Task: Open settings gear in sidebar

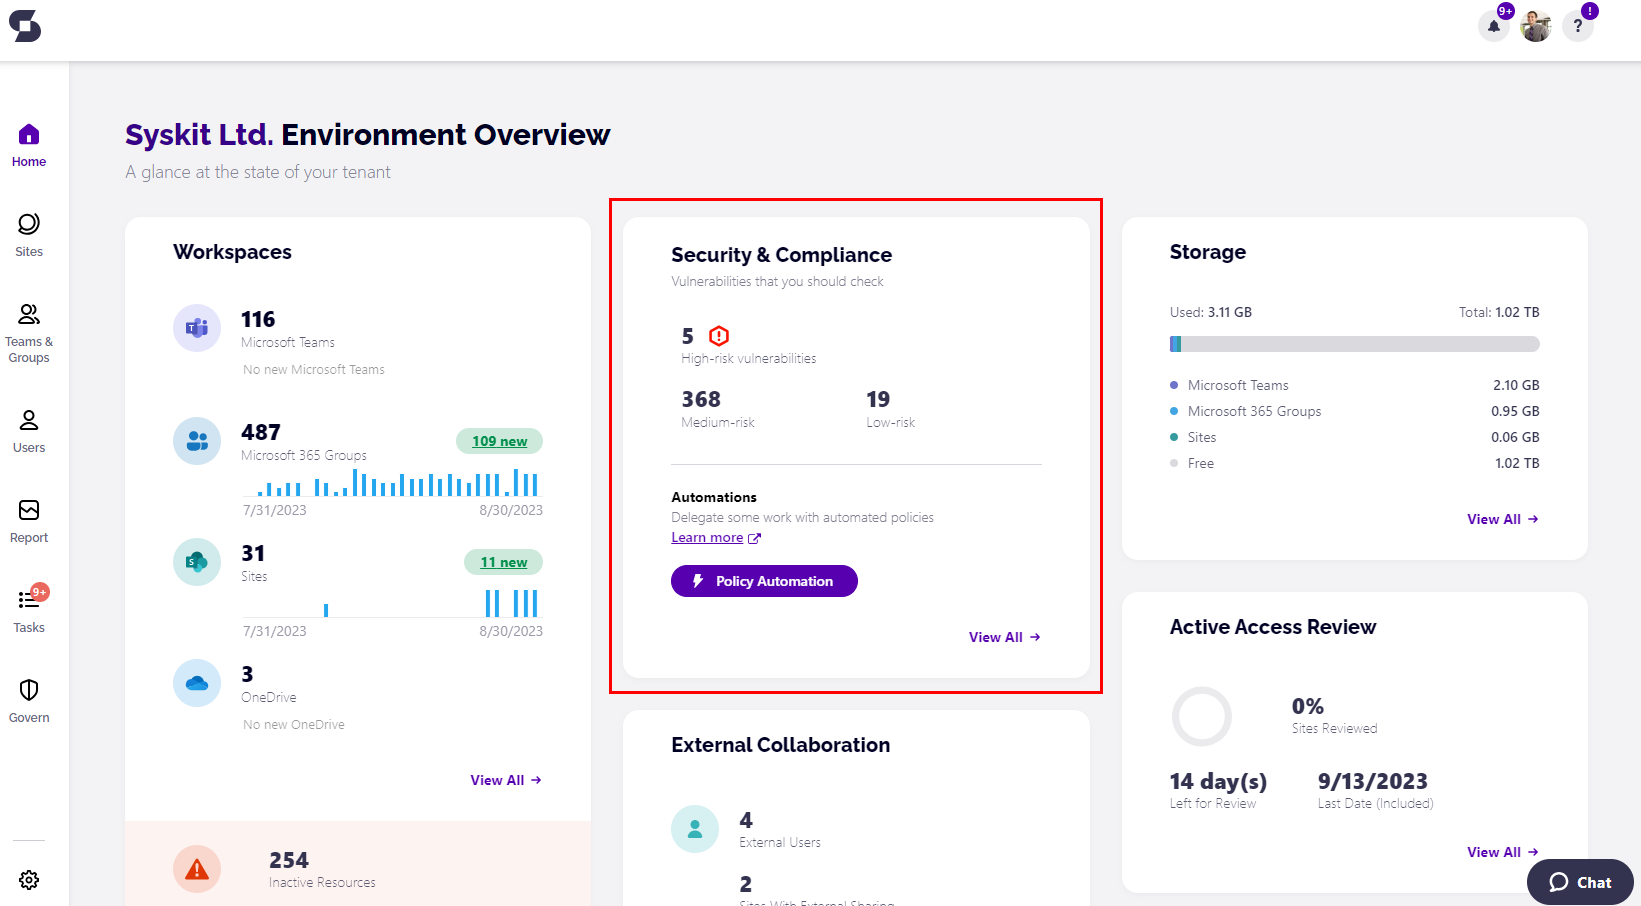Action: click(29, 880)
